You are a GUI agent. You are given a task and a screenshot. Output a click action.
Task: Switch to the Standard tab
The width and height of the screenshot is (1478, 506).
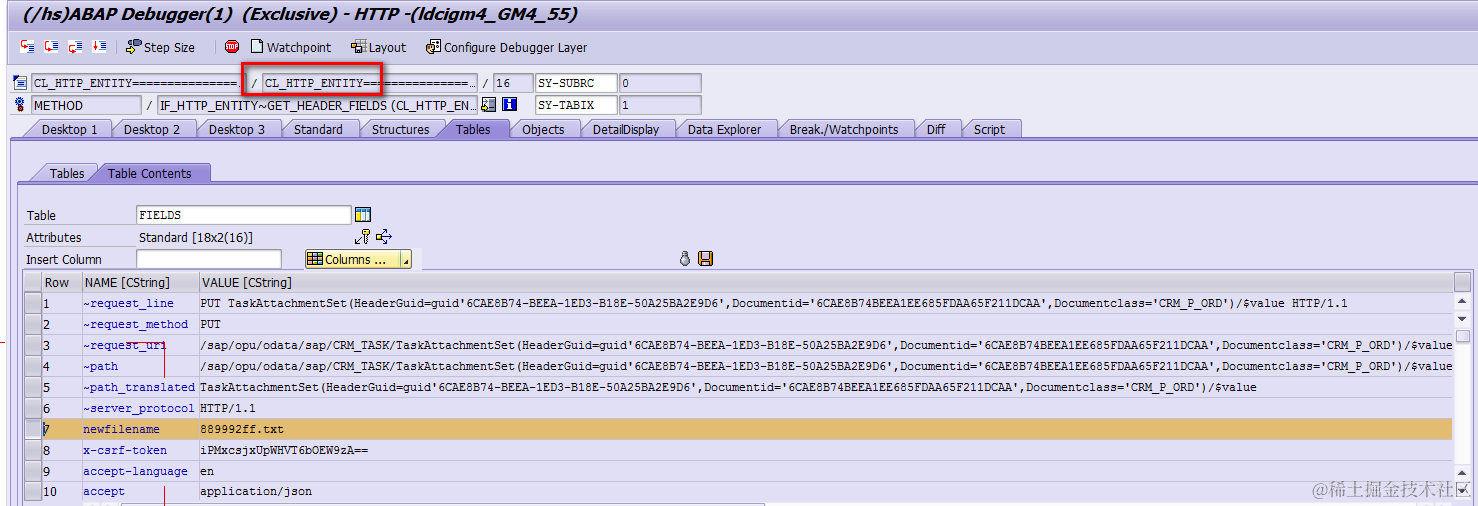pyautogui.click(x=318, y=129)
